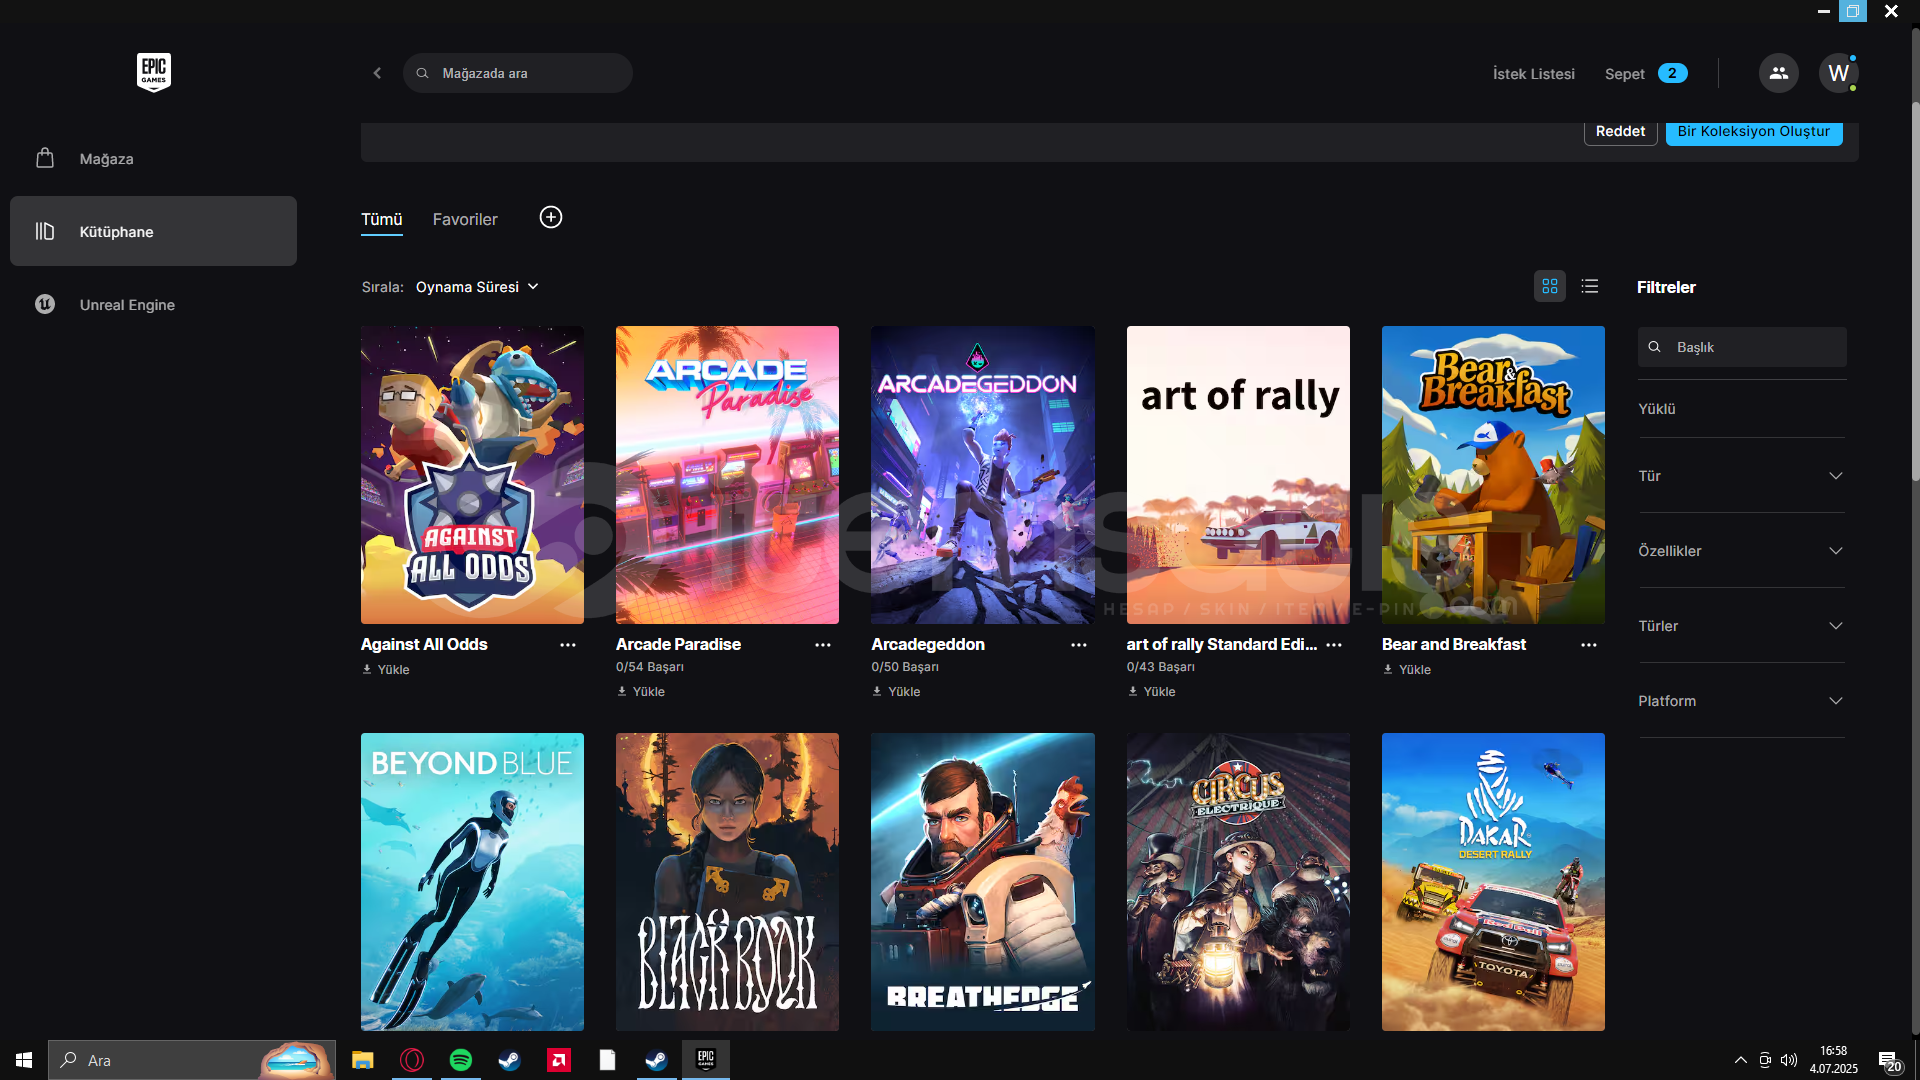This screenshot has width=1920, height=1080.
Task: Open the Sepet cart
Action: pos(1646,74)
